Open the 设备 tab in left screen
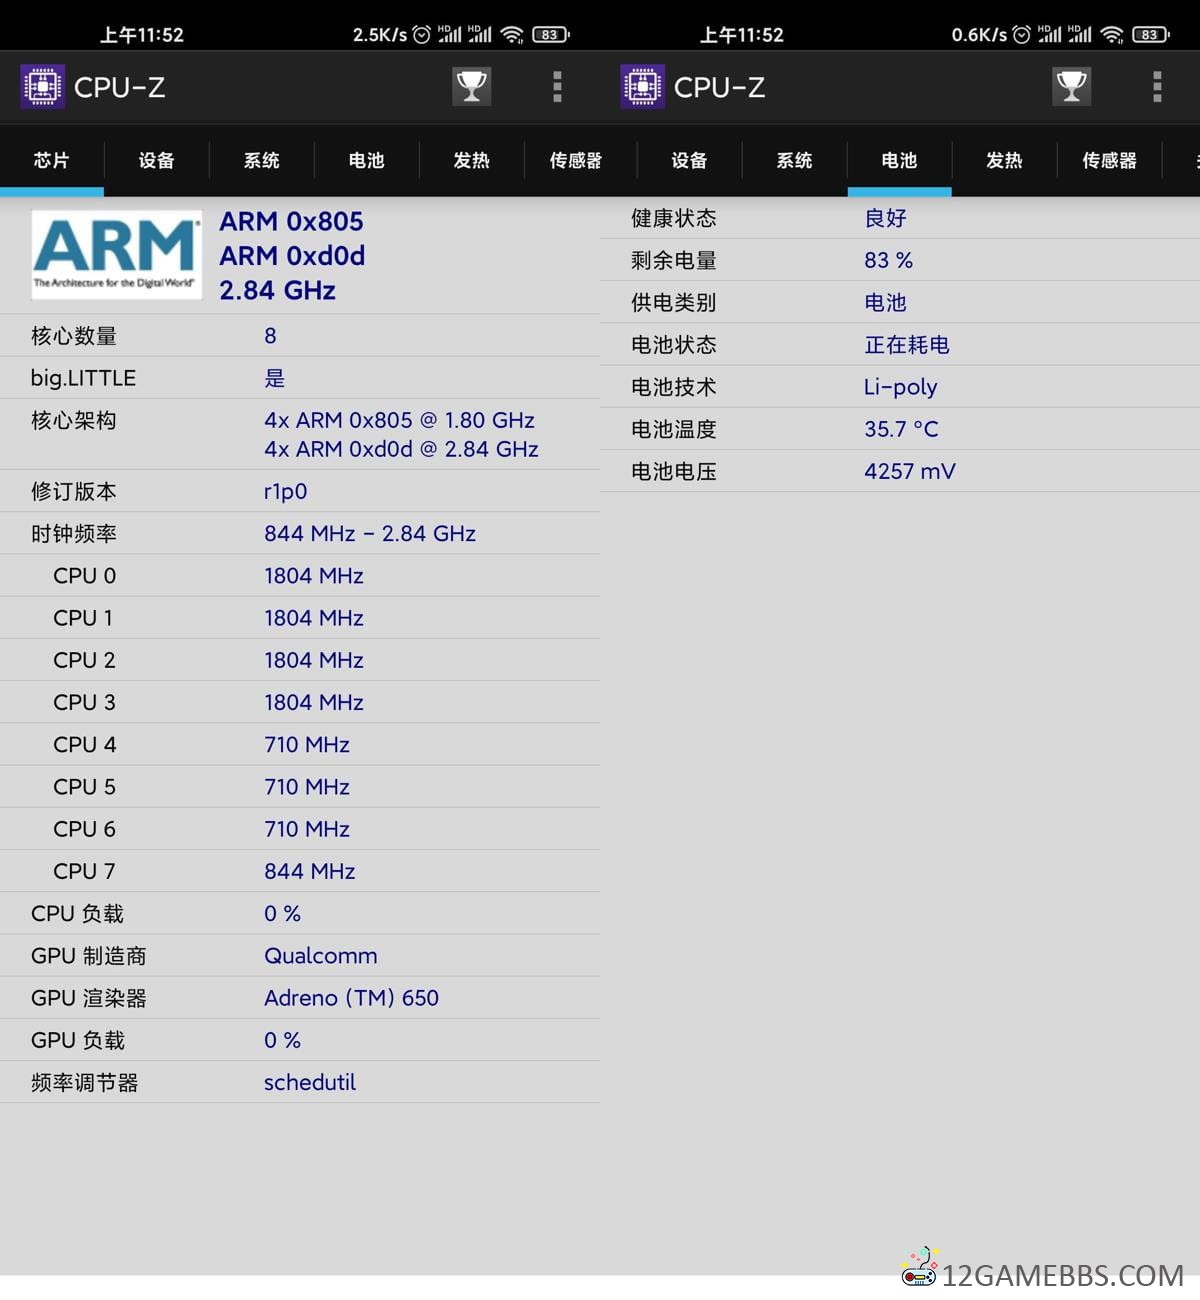 coord(157,160)
